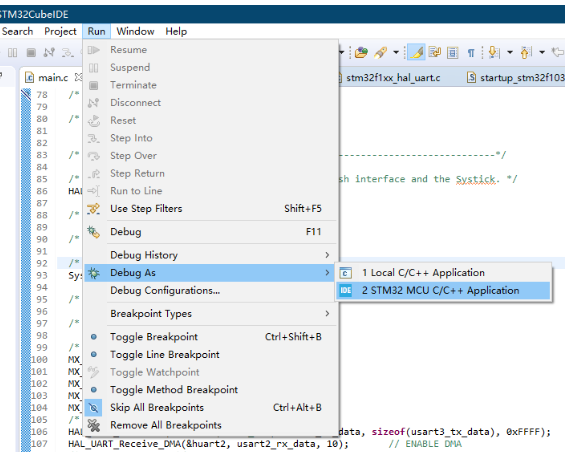Select Step Into in the Run menu
This screenshot has width=565, height=452.
(x=210, y=138)
